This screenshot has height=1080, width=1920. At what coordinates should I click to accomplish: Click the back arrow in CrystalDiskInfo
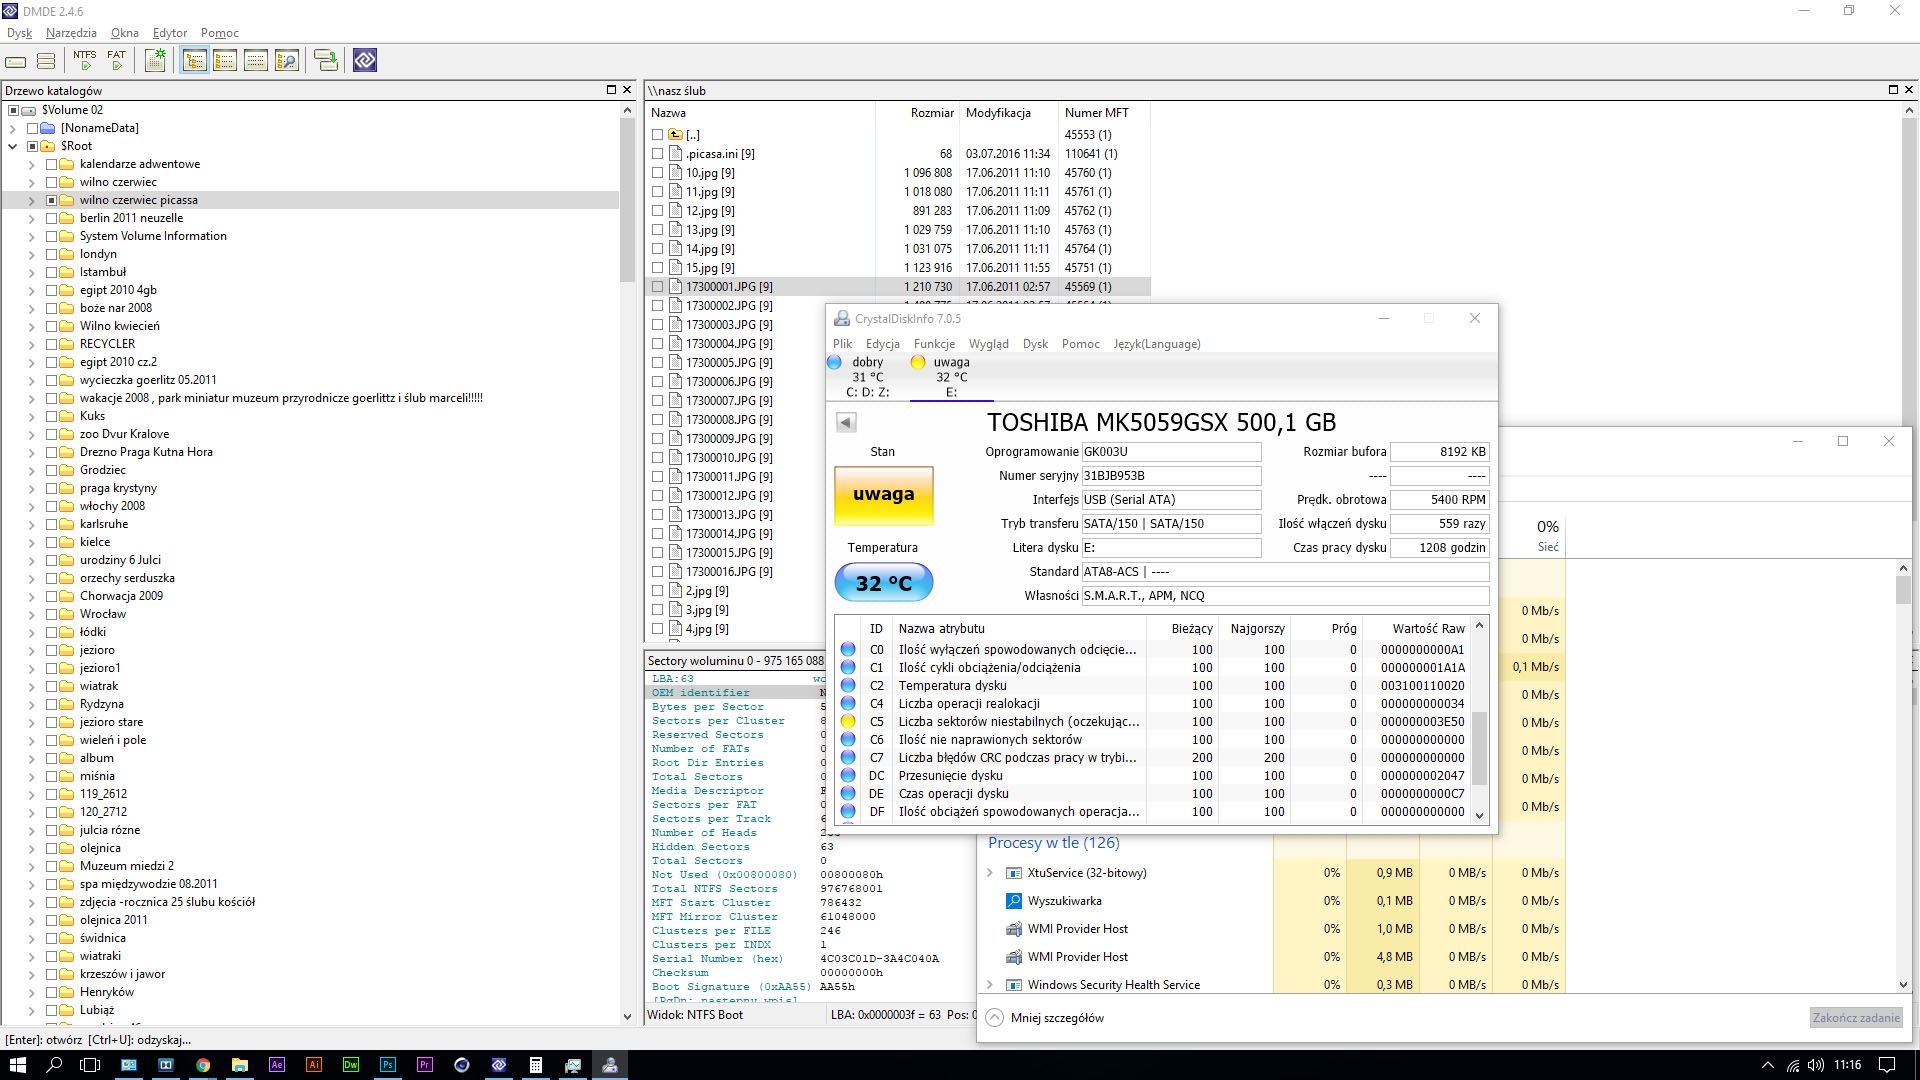(846, 422)
